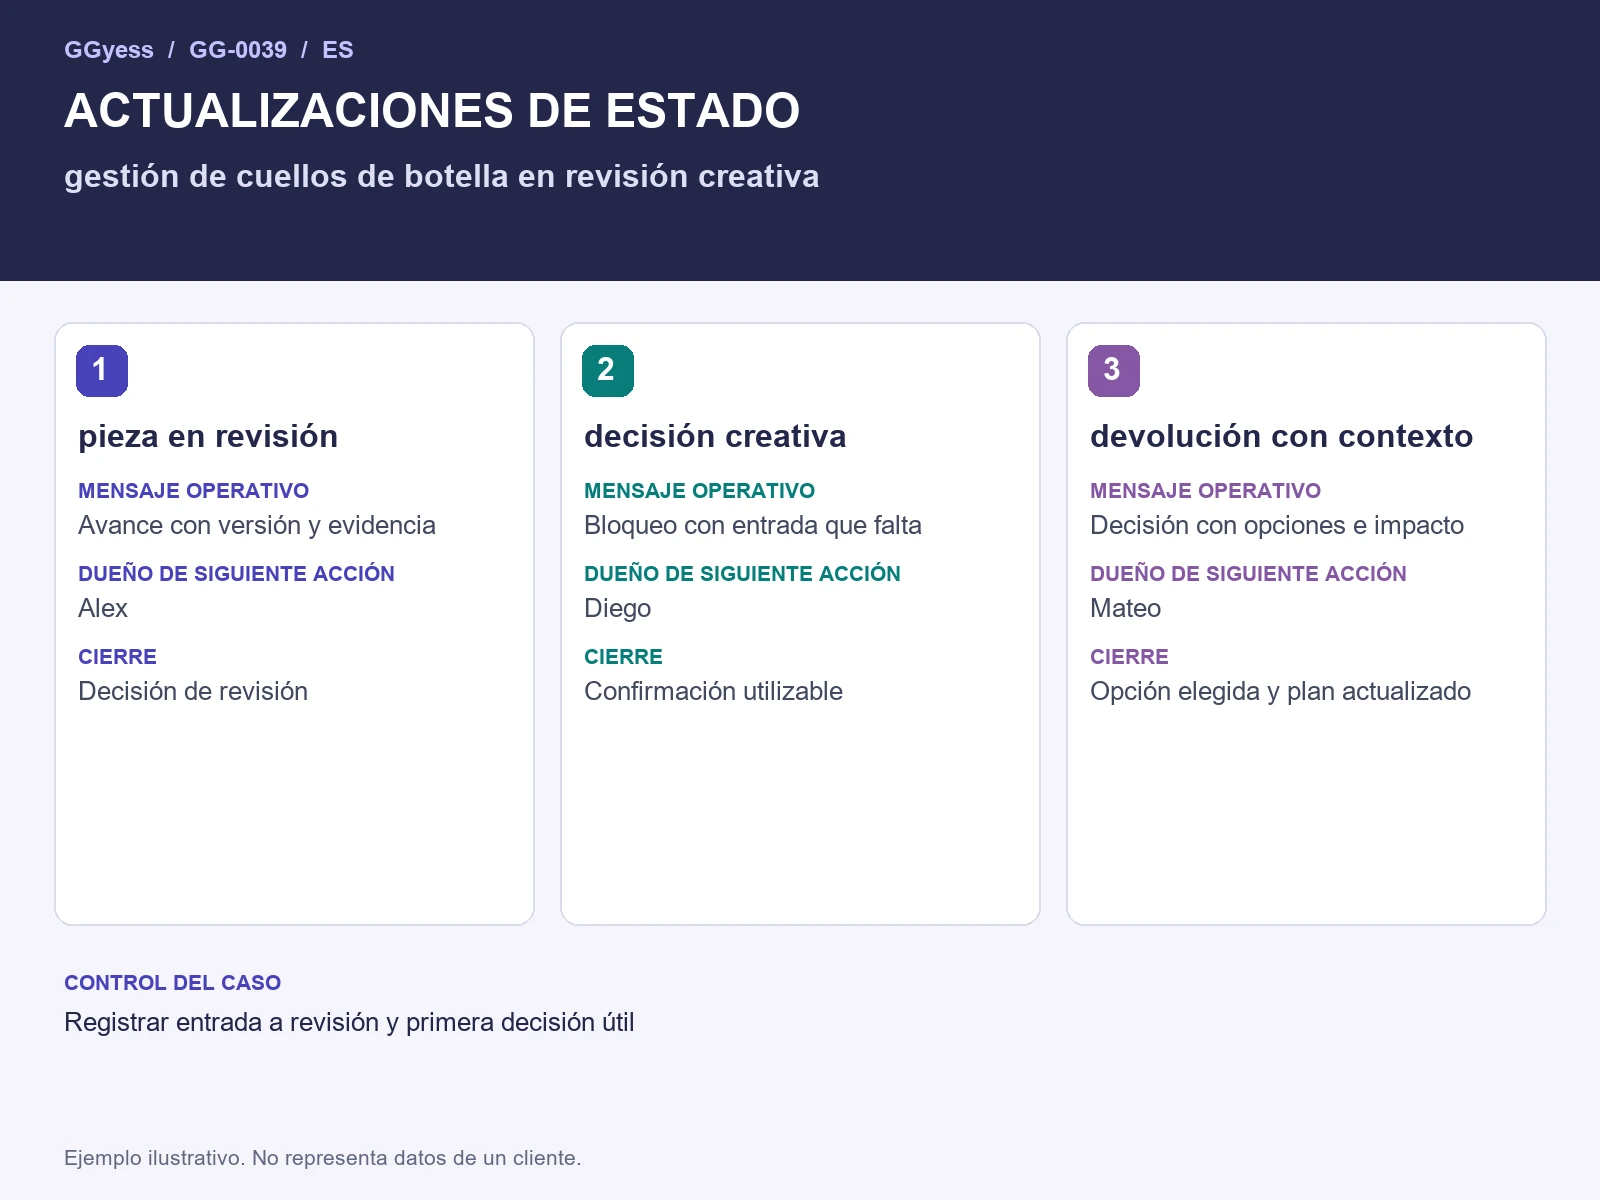Select text Confirmación utilizable
This screenshot has width=1600, height=1200.
click(x=713, y=691)
